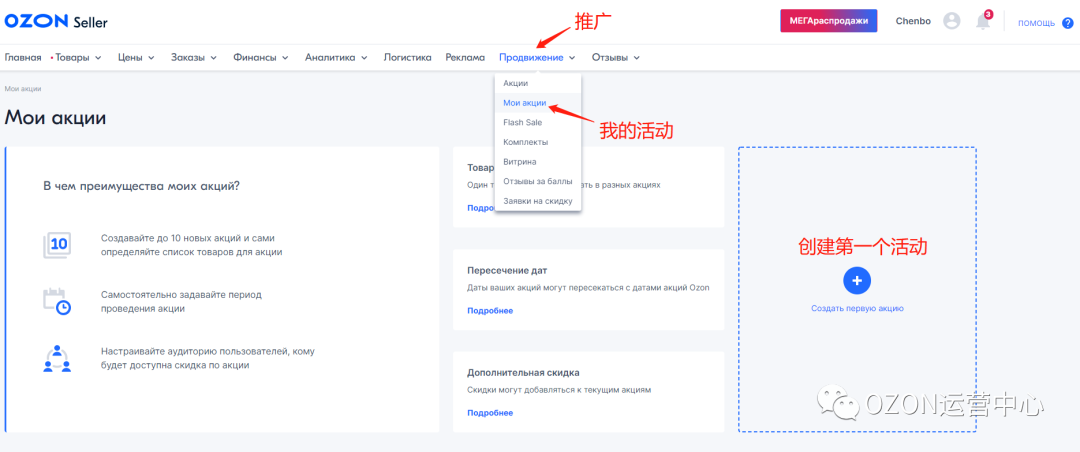Click the Мои акции page heading
The height and width of the screenshot is (452, 1080).
click(x=55, y=117)
